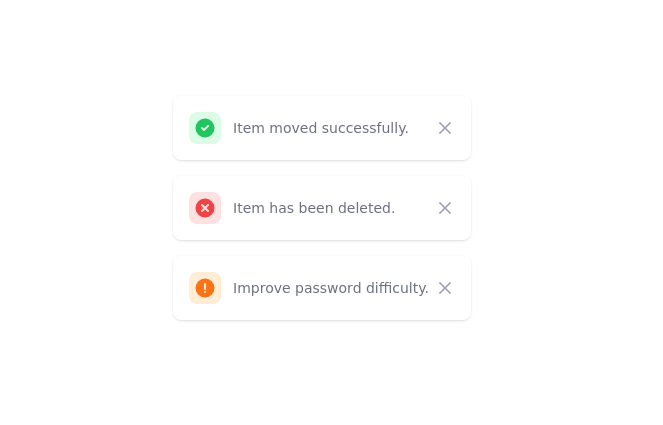
Task: Click the word "moved" in the success toast
Action: point(291,128)
